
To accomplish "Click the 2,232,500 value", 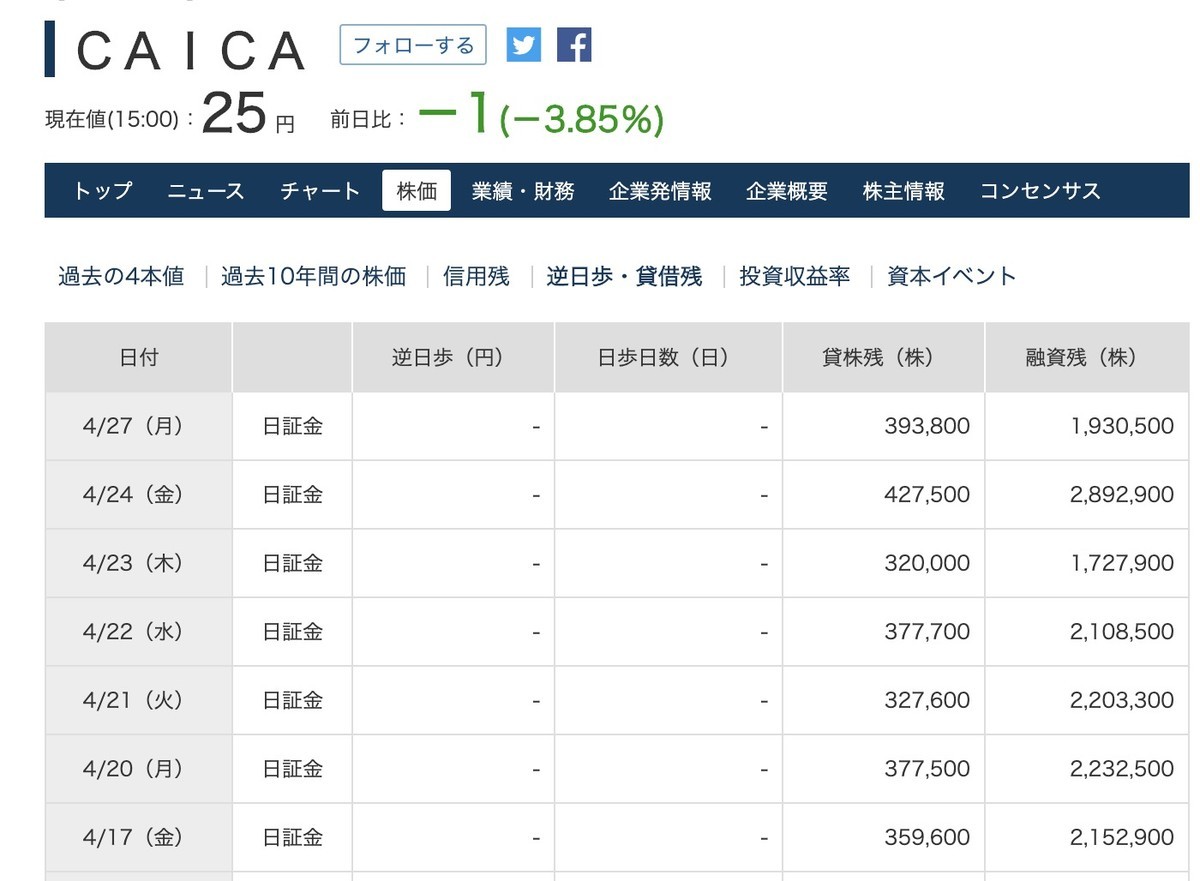I will [x=1122, y=769].
